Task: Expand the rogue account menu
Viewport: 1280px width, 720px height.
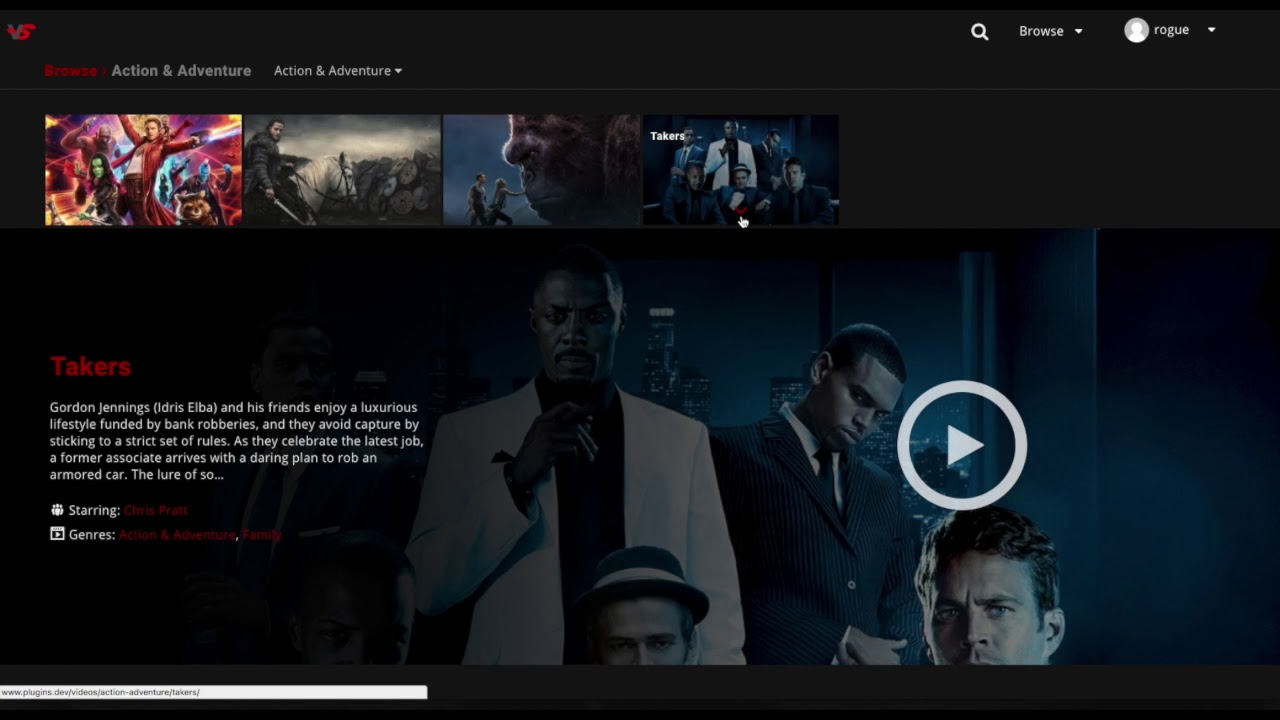Action: pyautogui.click(x=1211, y=30)
